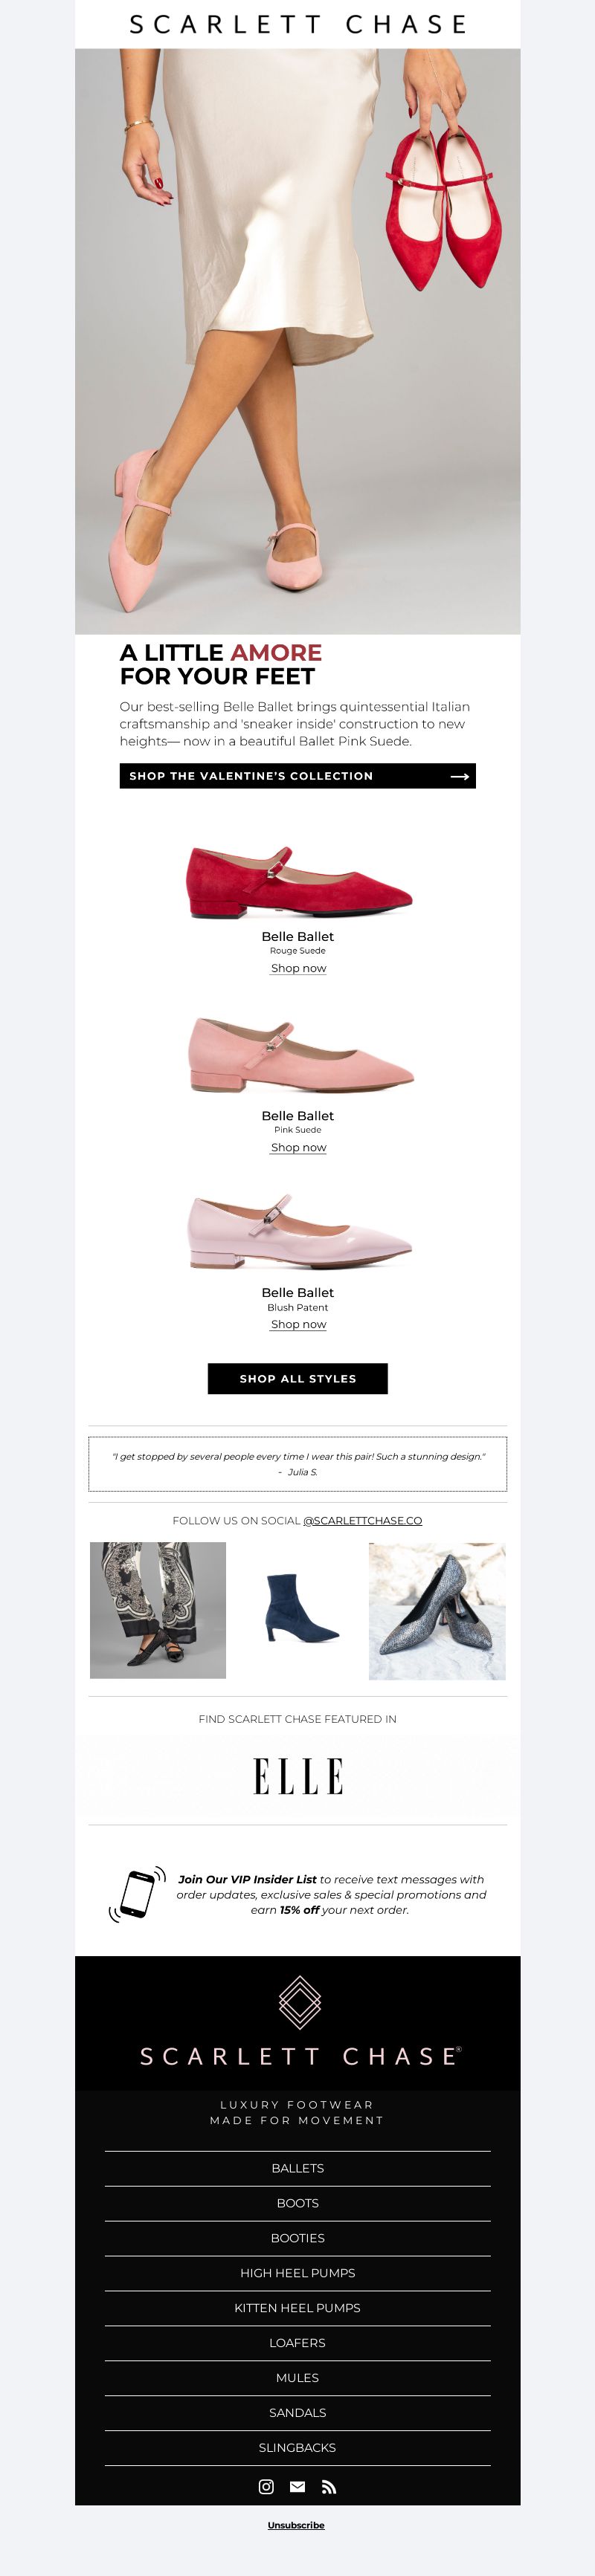Image resolution: width=595 pixels, height=2576 pixels.
Task: Click the Shop All Styles button
Action: click(x=298, y=1378)
